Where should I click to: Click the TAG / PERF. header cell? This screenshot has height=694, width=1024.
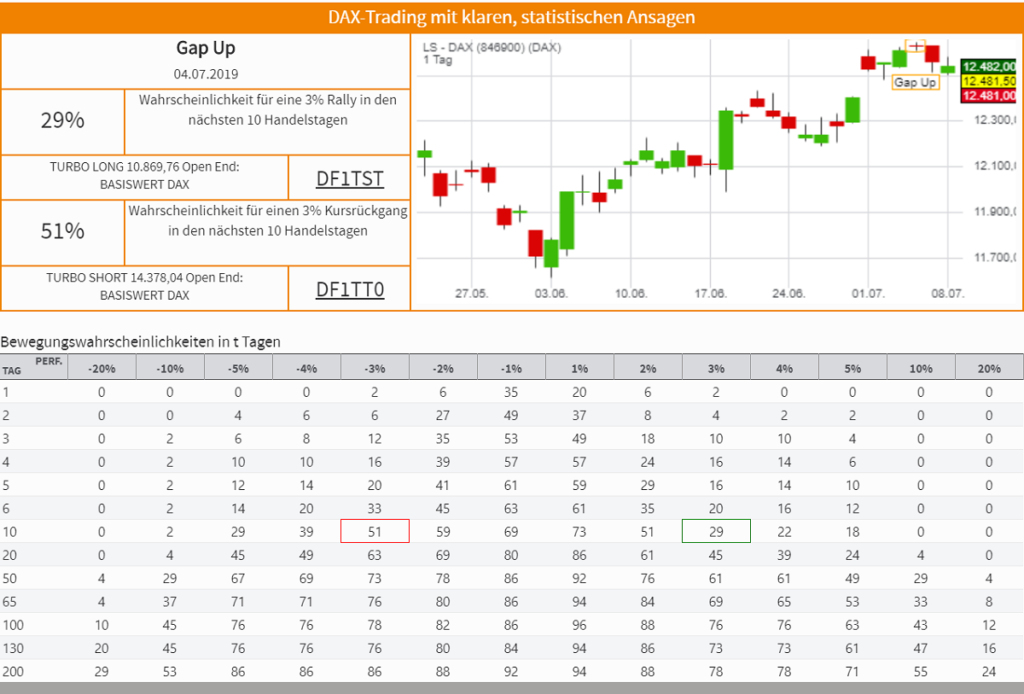pos(33,367)
